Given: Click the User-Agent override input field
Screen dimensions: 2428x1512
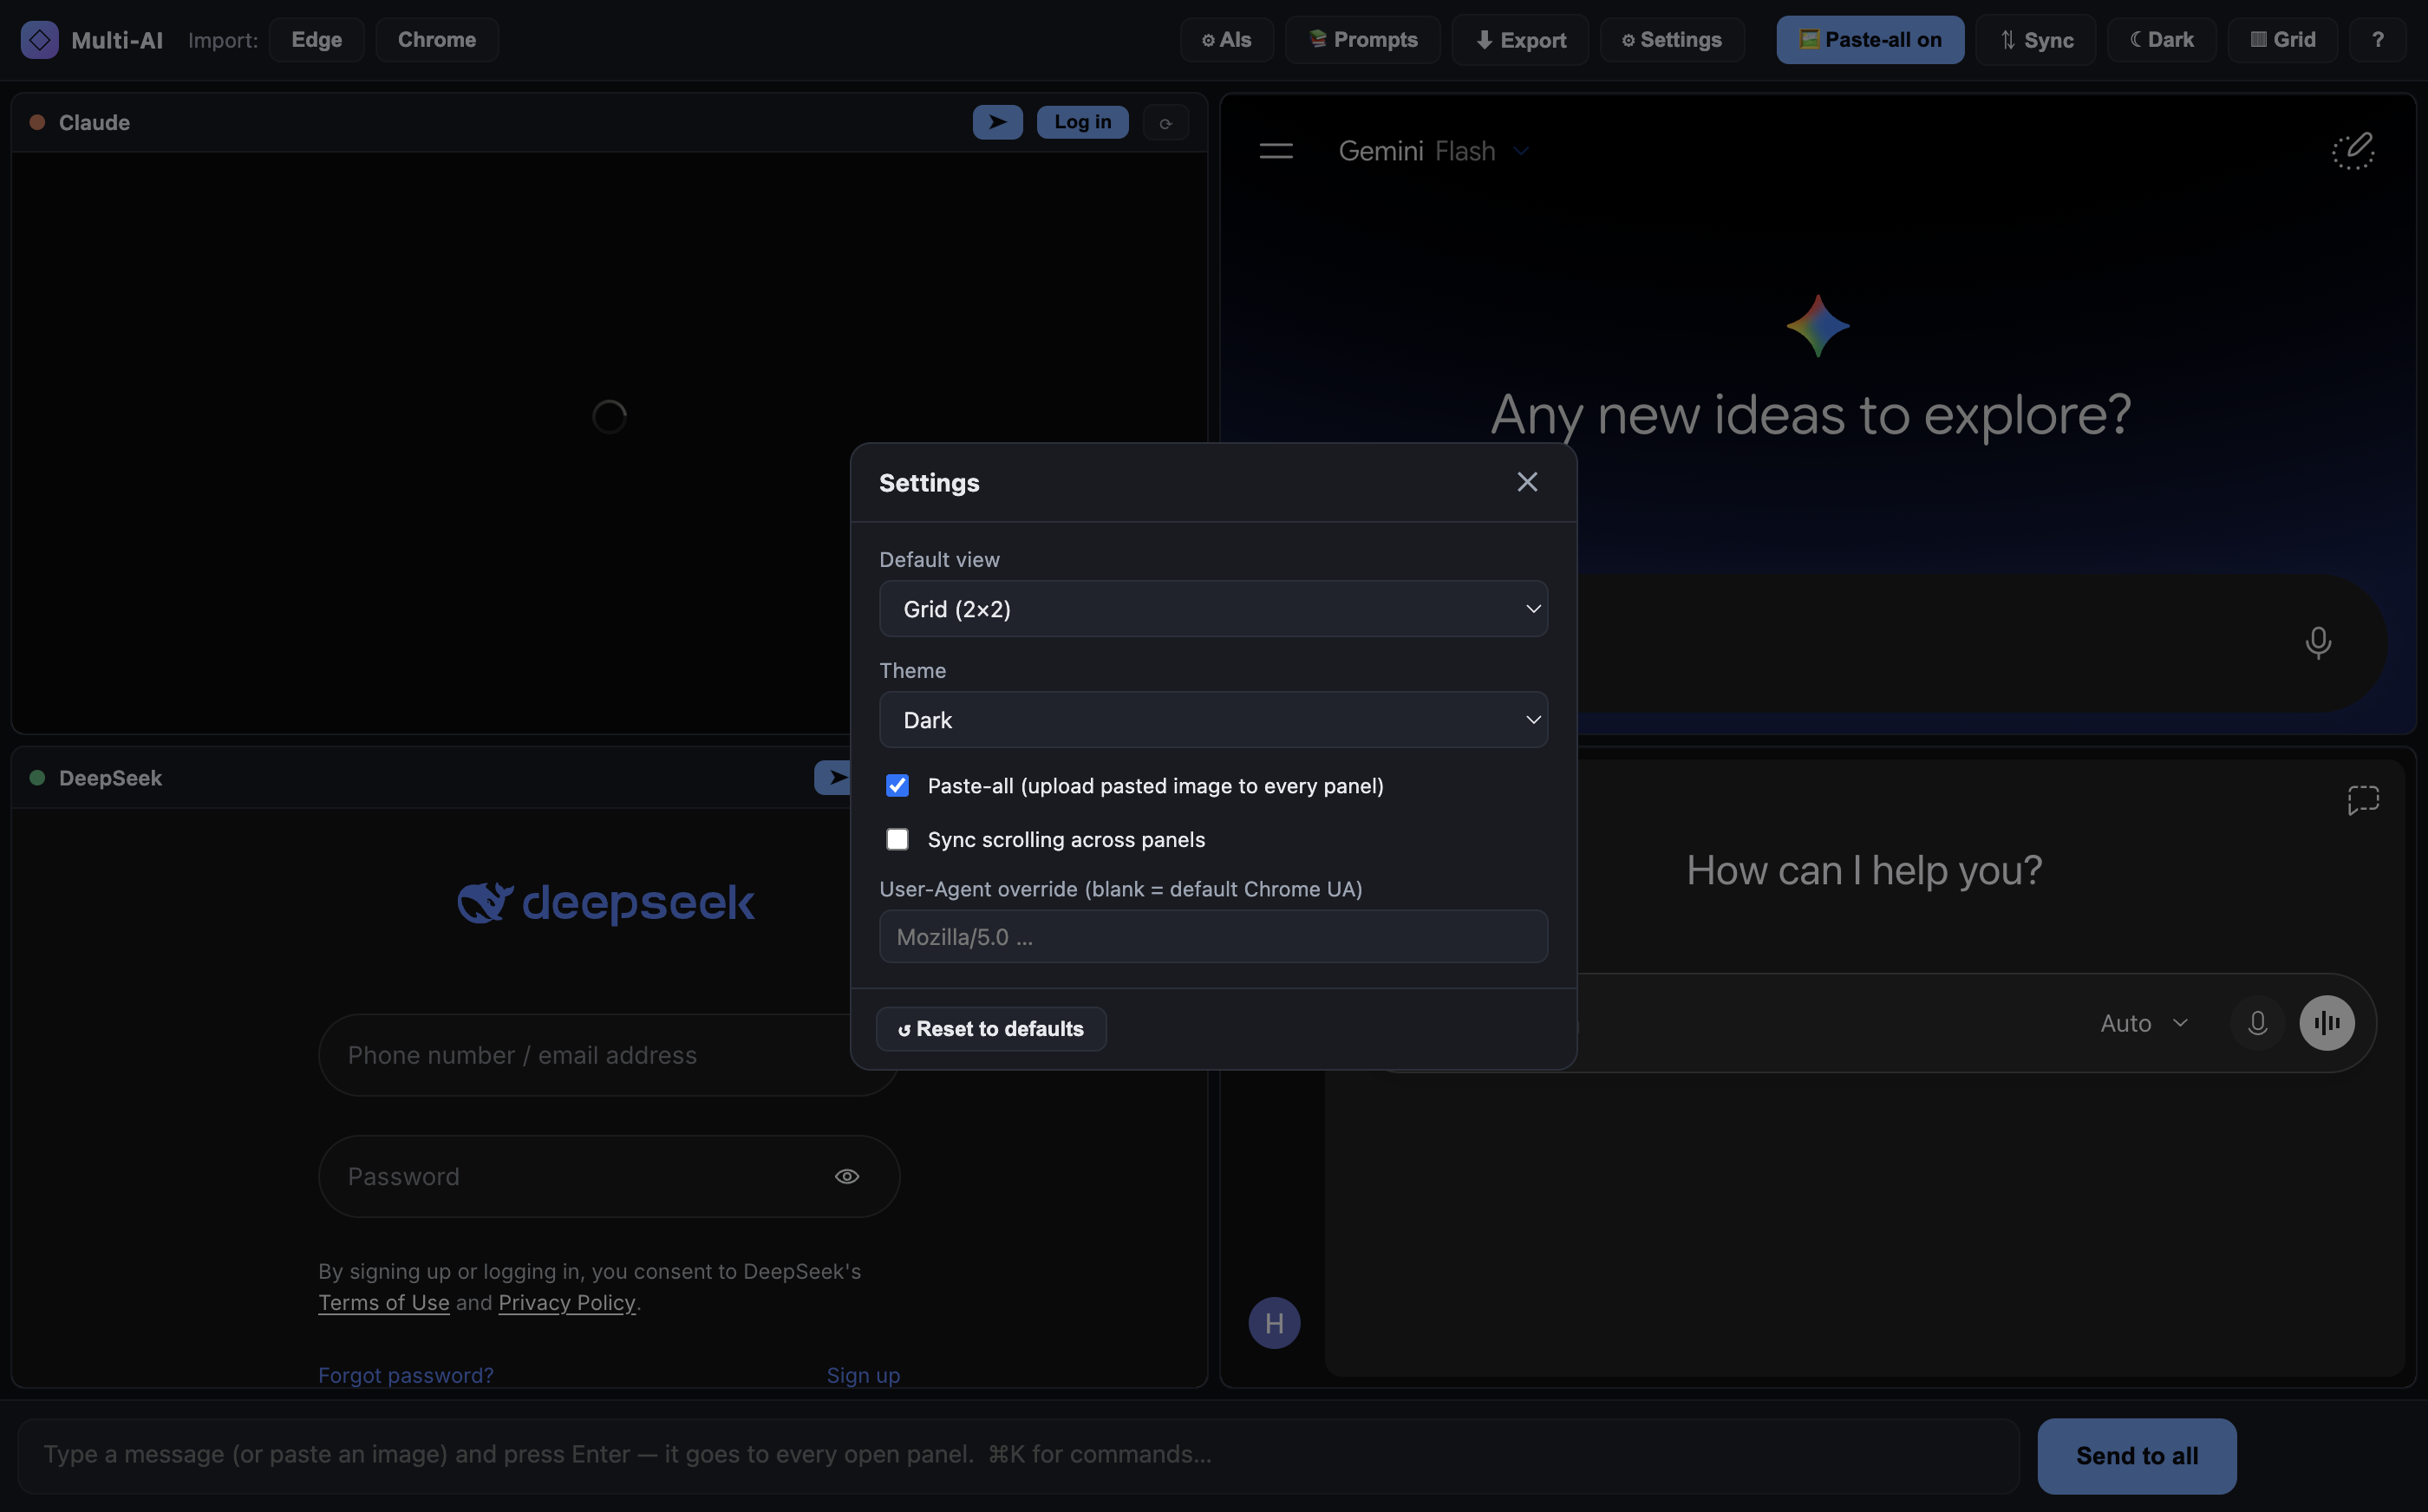Looking at the screenshot, I should point(1213,937).
